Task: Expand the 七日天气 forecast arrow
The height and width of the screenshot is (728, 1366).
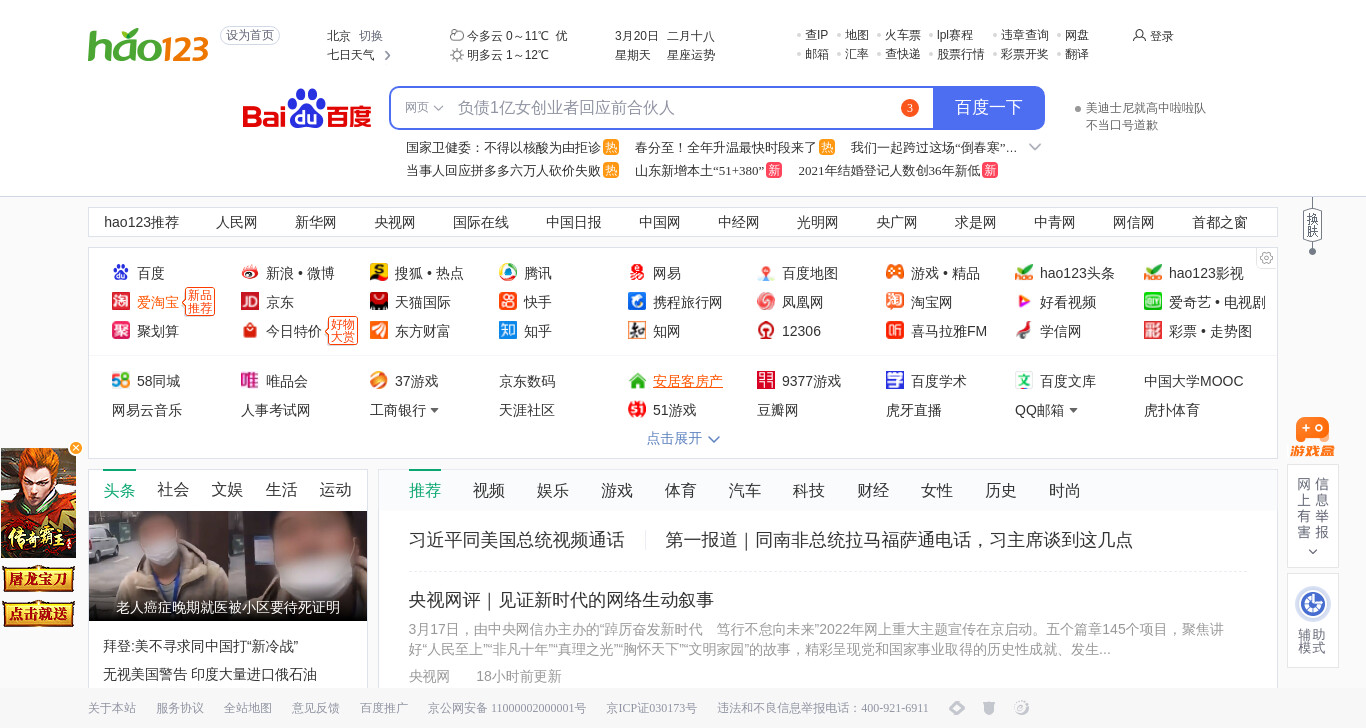Action: (x=387, y=55)
